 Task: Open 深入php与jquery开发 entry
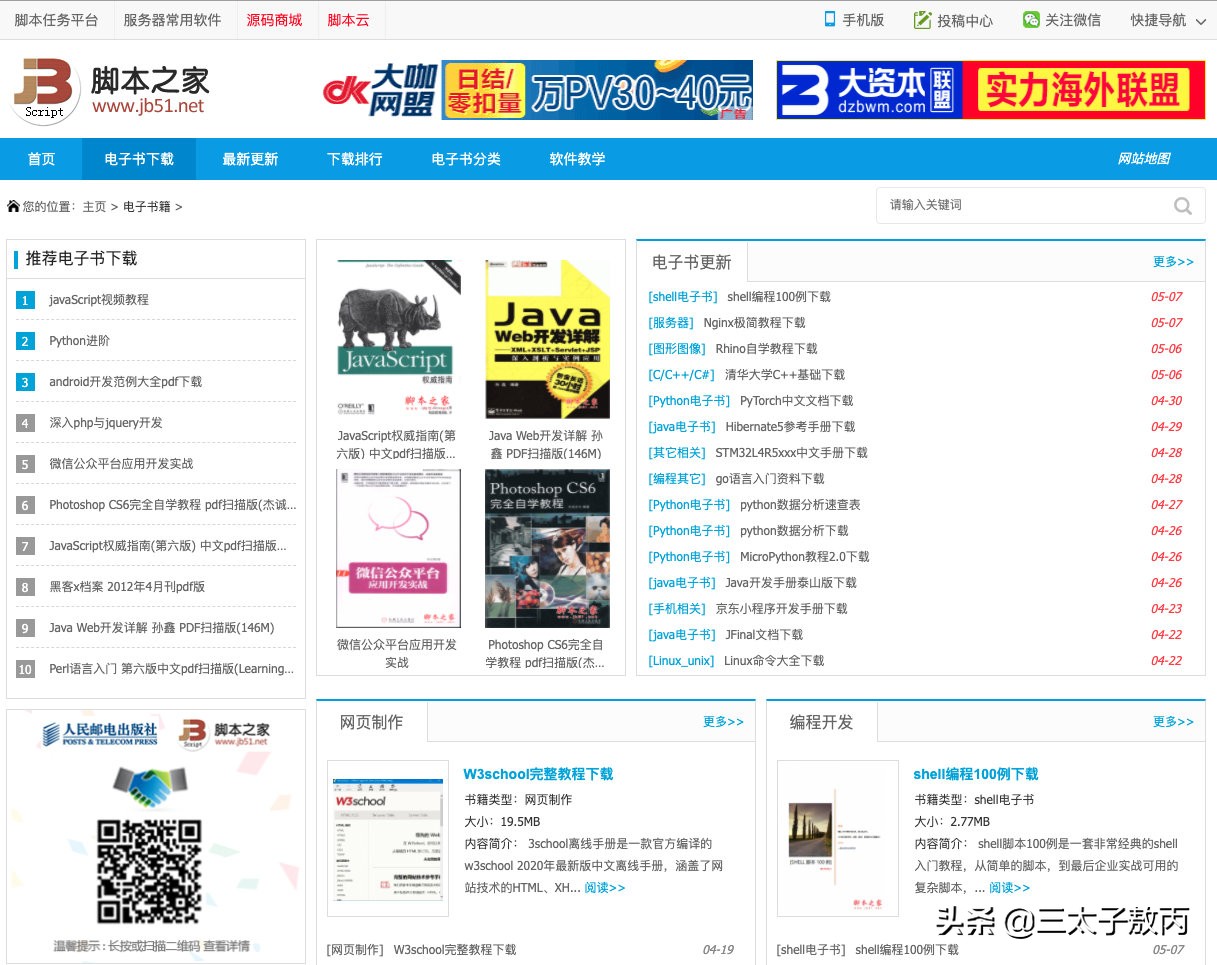pyautogui.click(x=105, y=423)
